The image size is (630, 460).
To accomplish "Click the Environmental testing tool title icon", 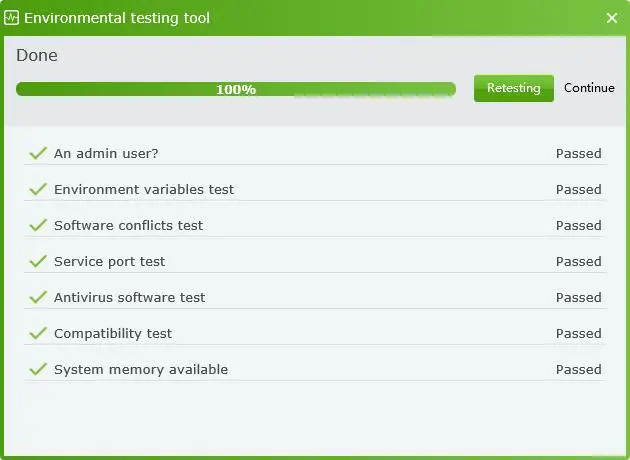I will [x=12, y=18].
